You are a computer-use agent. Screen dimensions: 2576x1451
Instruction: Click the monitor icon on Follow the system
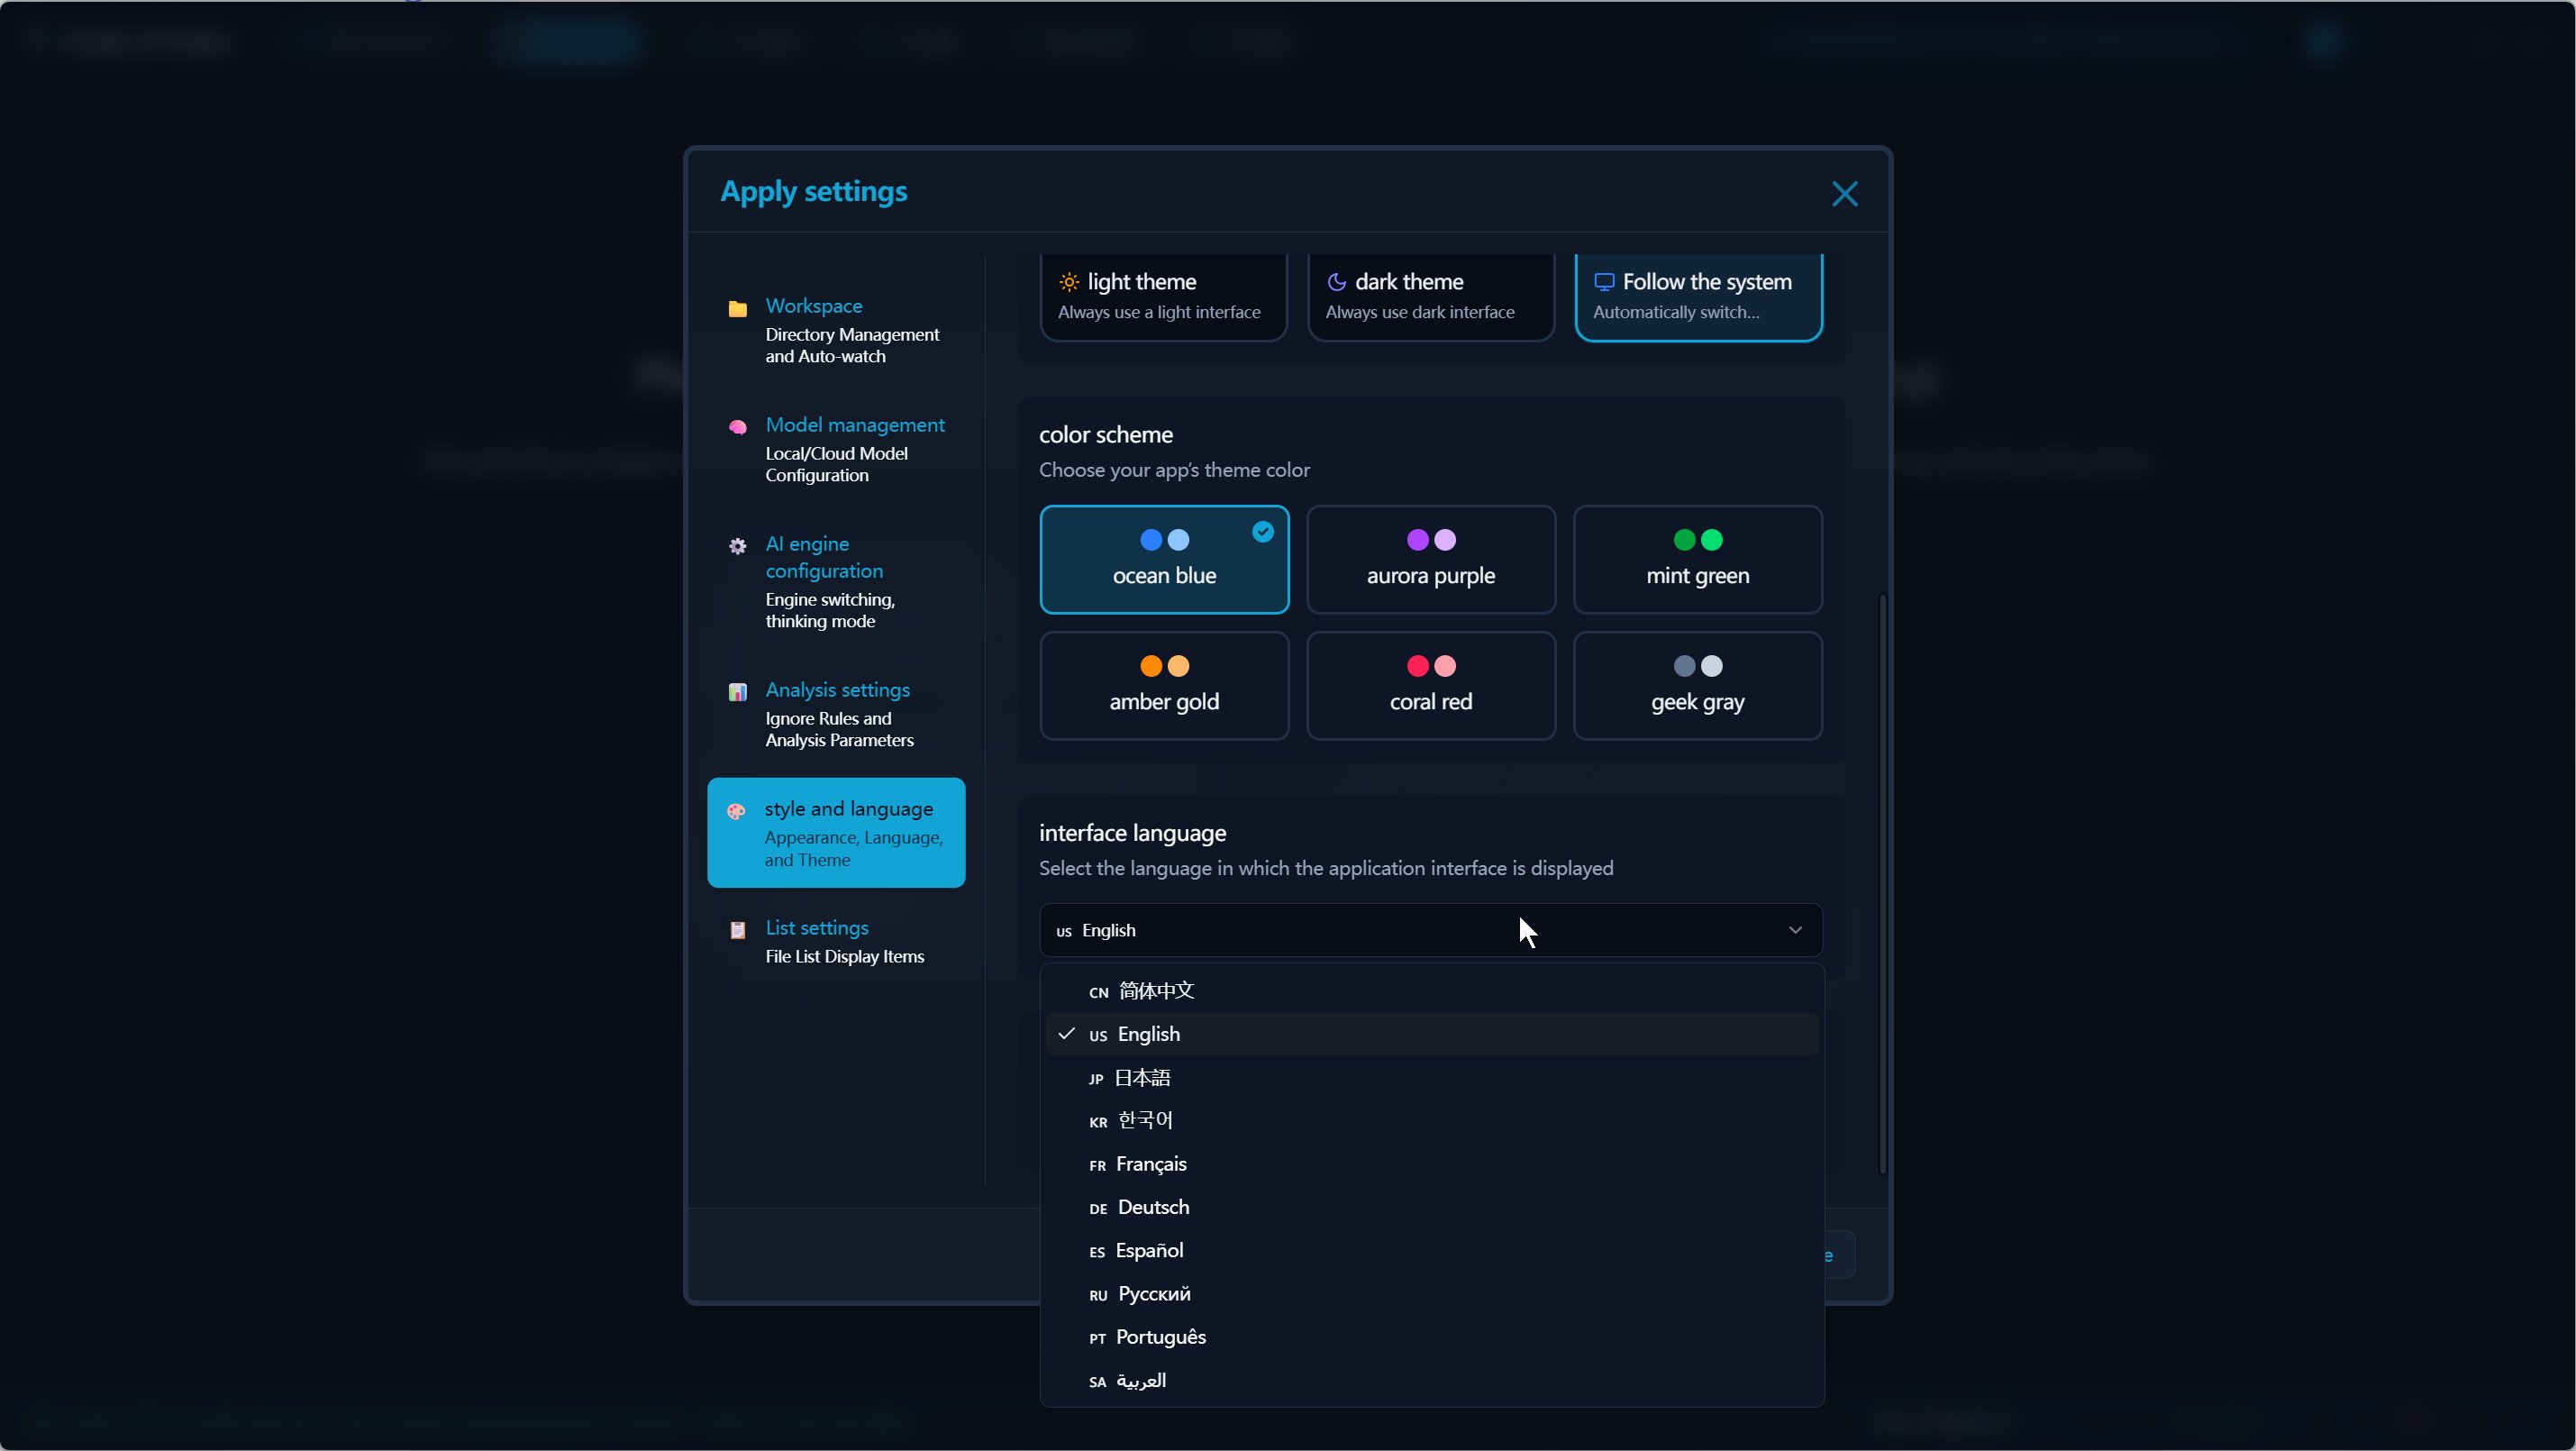pos(1604,282)
